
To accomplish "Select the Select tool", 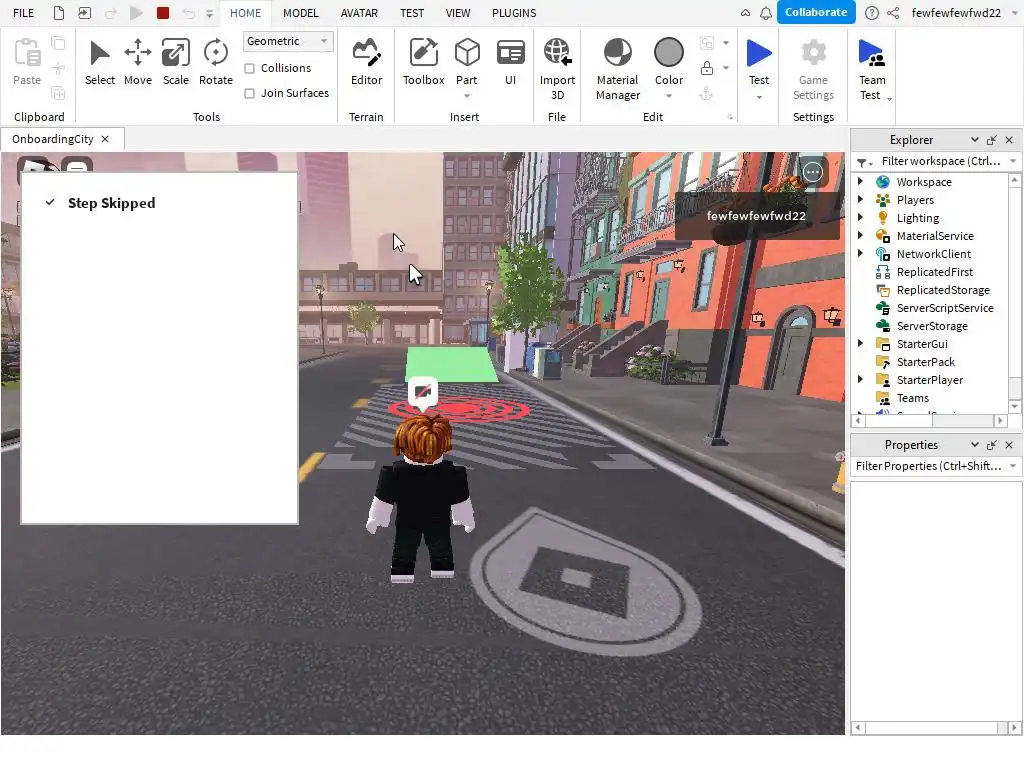I will point(100,63).
